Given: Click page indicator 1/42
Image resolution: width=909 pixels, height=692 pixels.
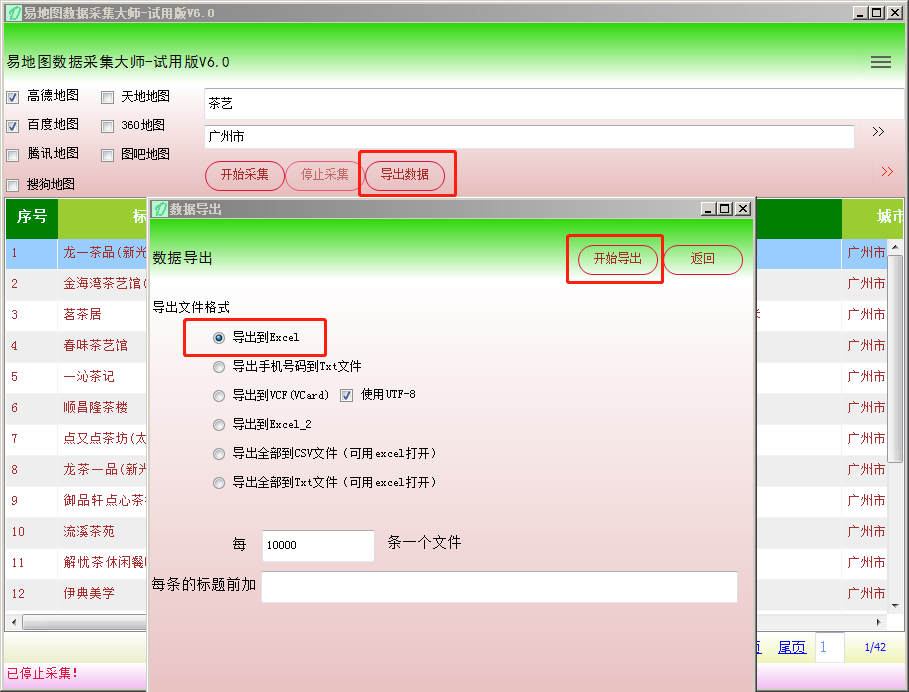Looking at the screenshot, I should (x=875, y=647).
